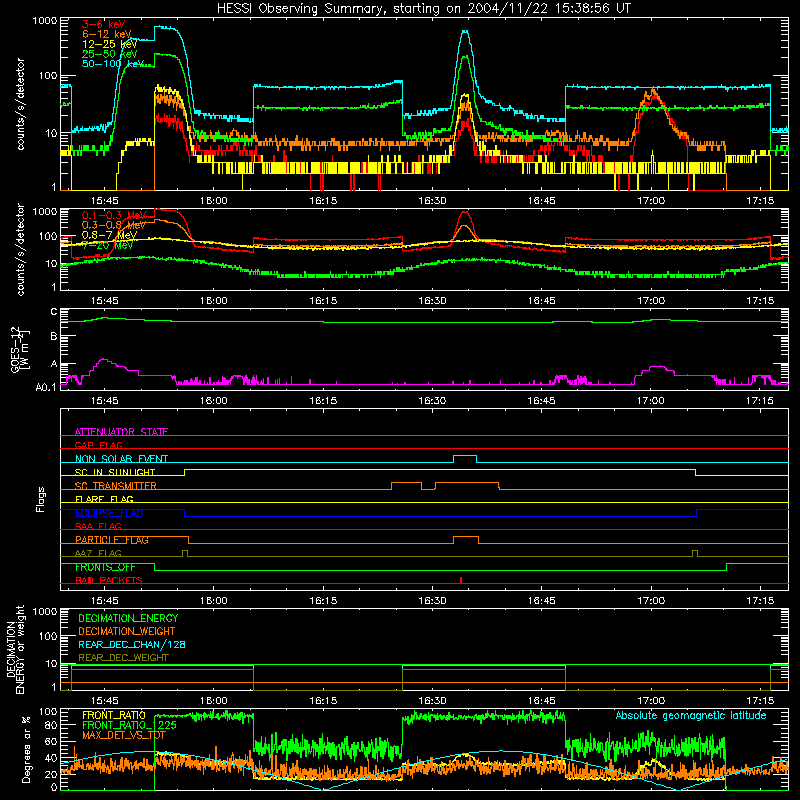Click the C level tick on GOES panel

click(54, 312)
